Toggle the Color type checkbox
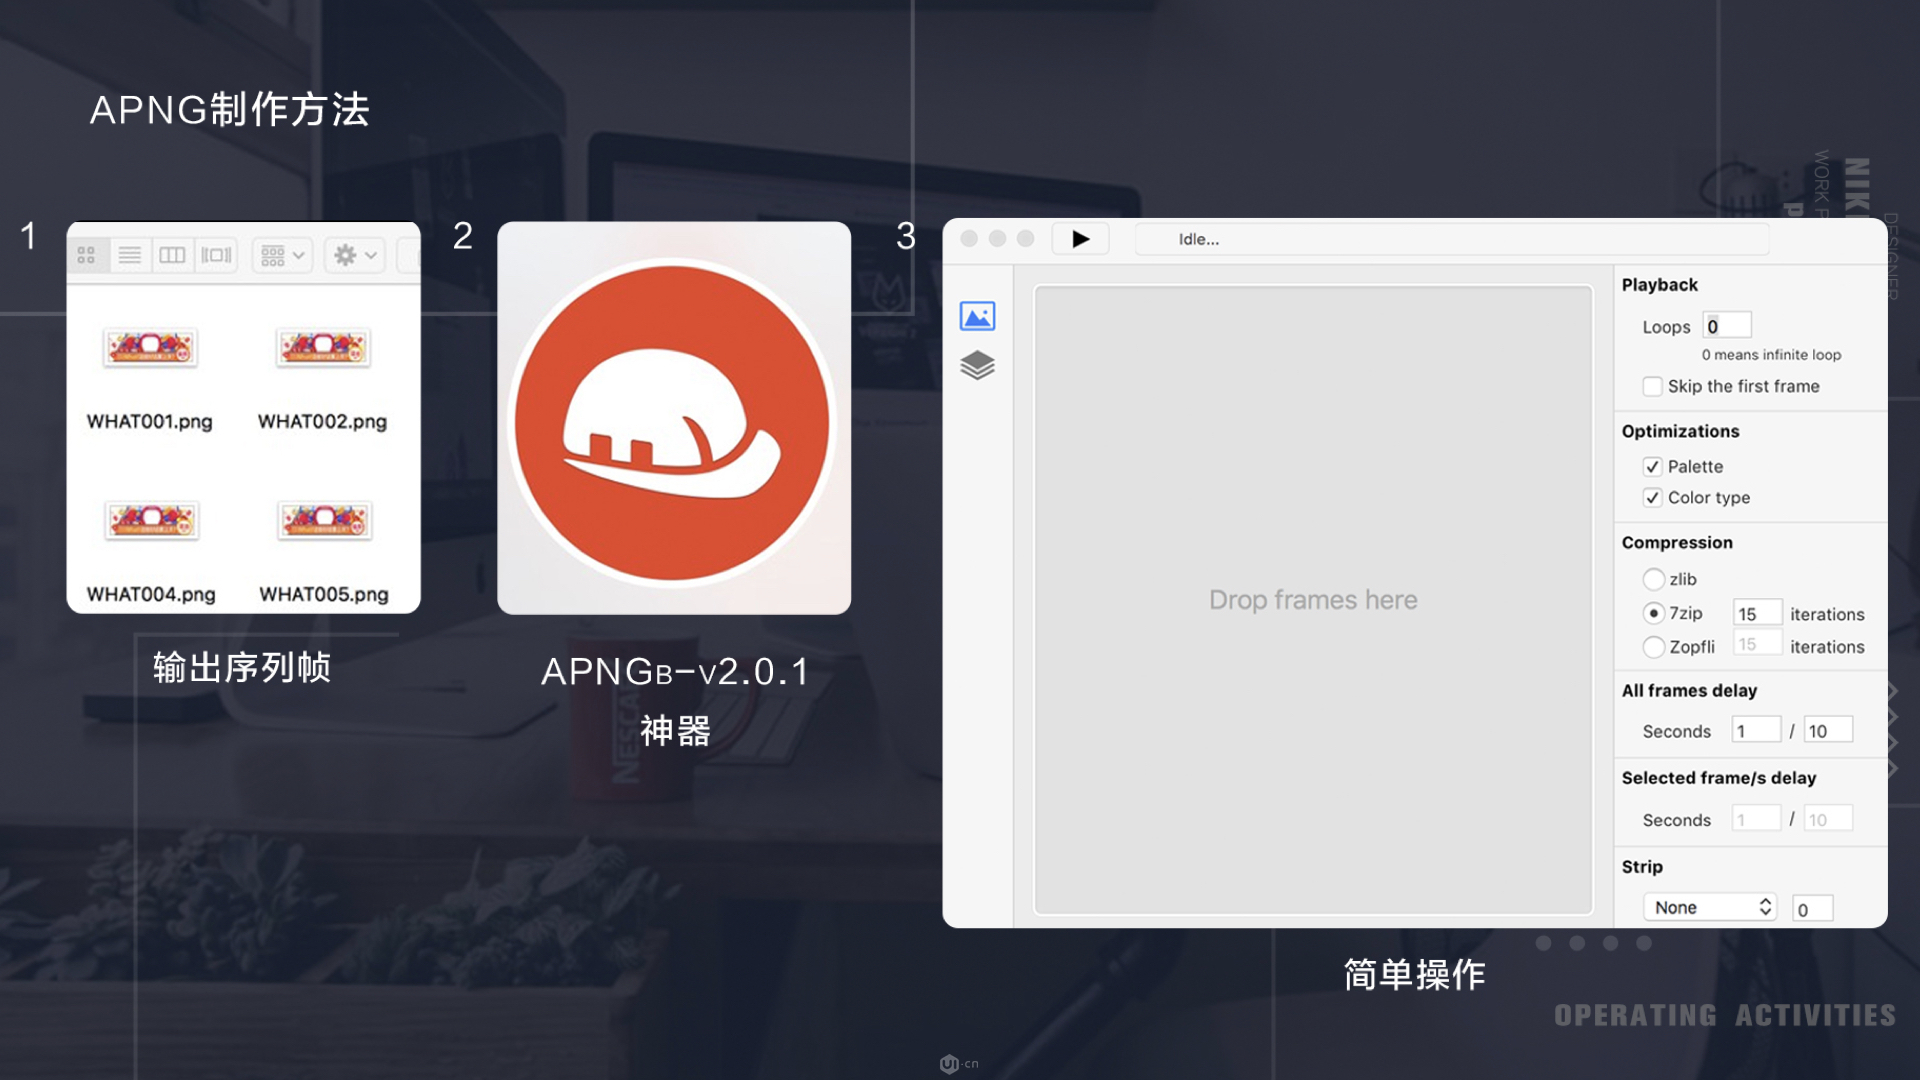 (x=1652, y=498)
